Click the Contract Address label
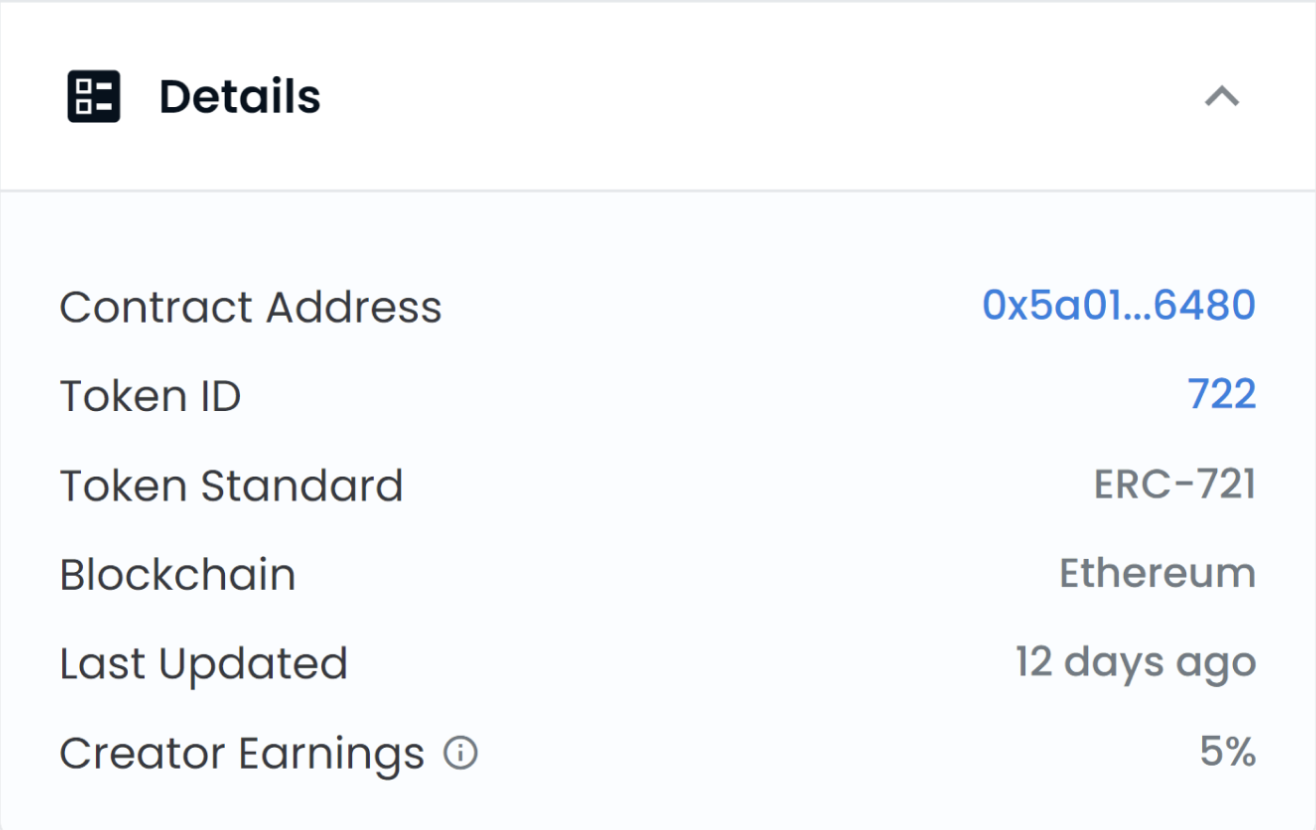Viewport: 1316px width, 830px height. point(250,307)
